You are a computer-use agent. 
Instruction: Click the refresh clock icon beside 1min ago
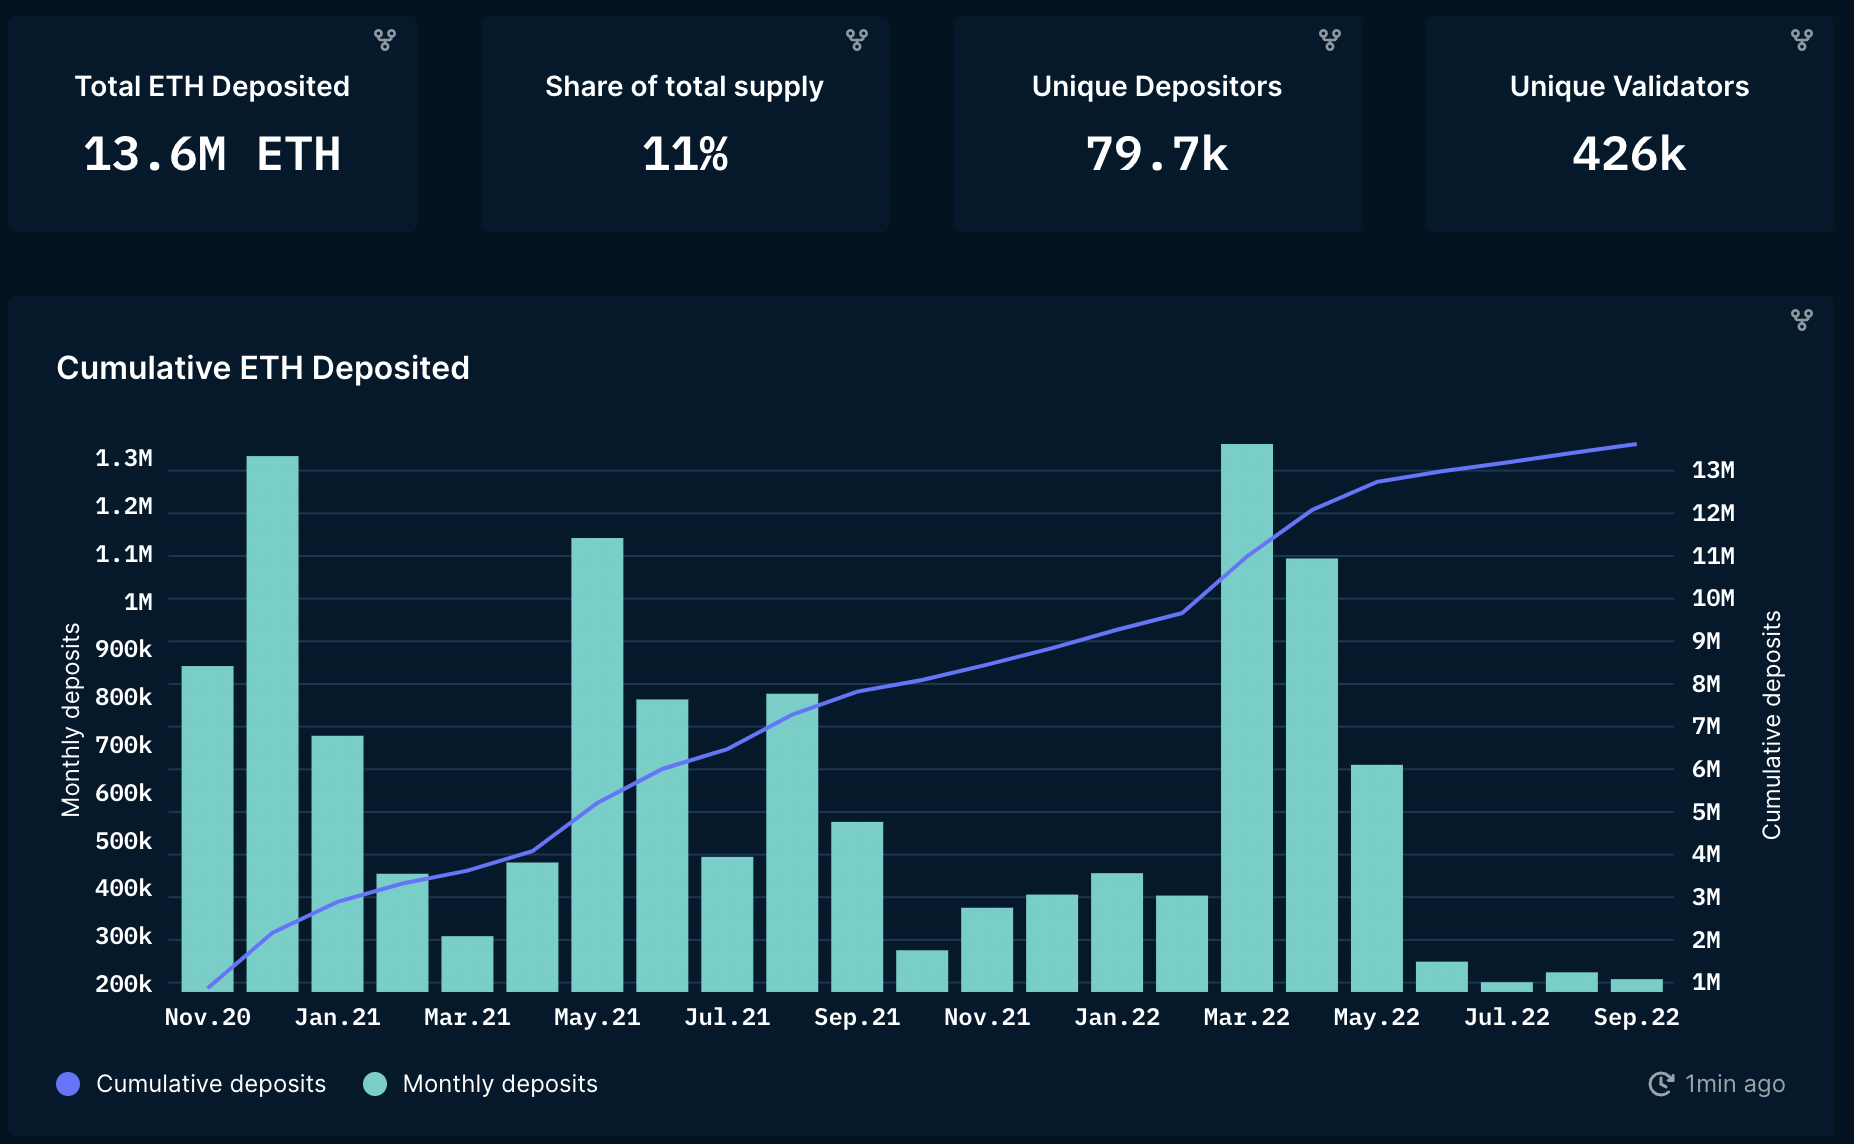pyautogui.click(x=1661, y=1084)
